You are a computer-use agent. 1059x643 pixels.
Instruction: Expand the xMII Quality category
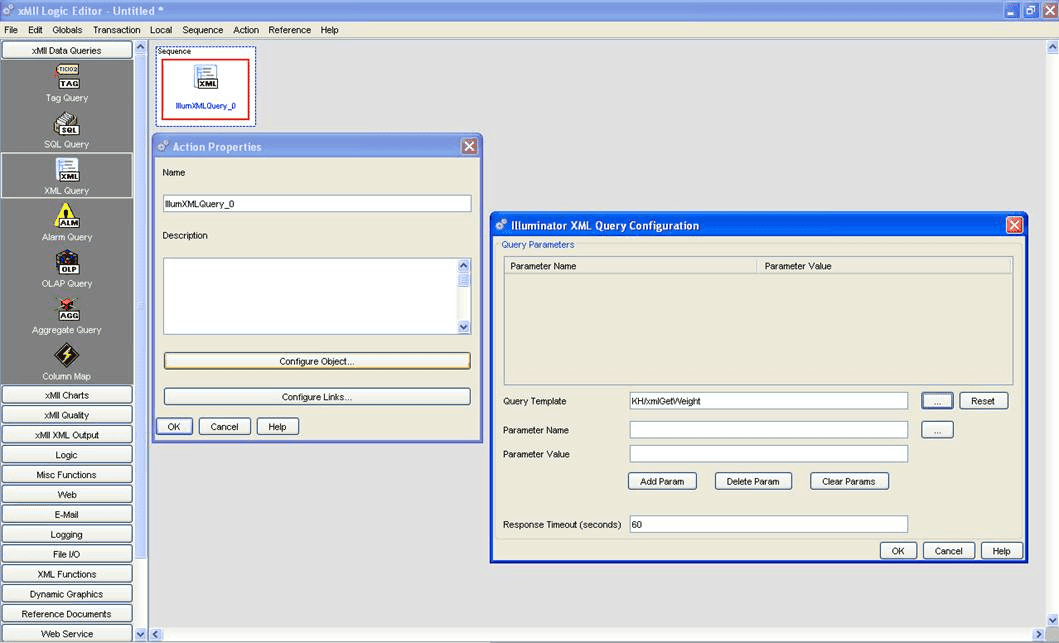point(67,415)
